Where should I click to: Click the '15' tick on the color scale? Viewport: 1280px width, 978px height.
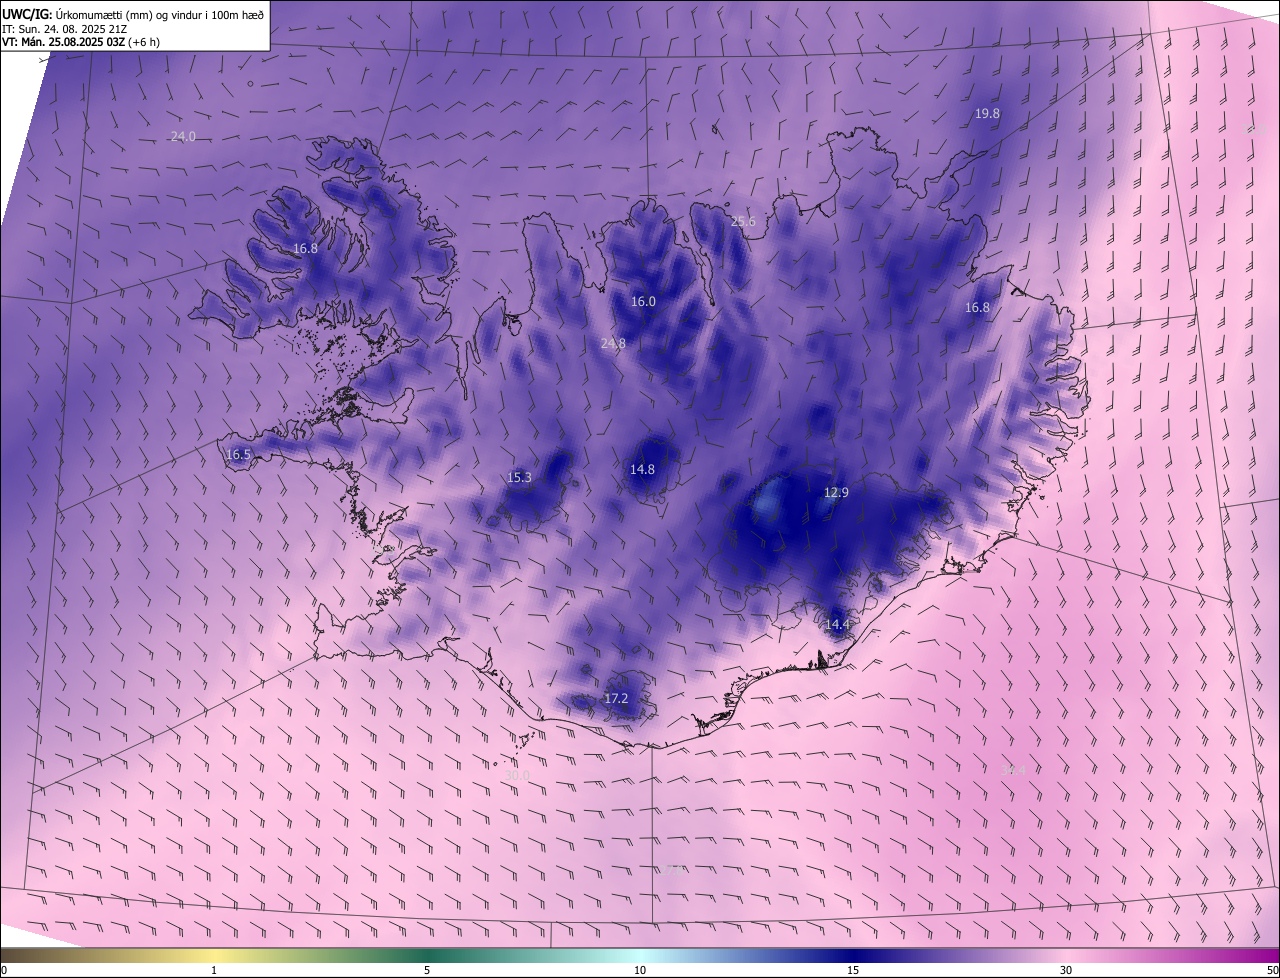[x=853, y=970]
